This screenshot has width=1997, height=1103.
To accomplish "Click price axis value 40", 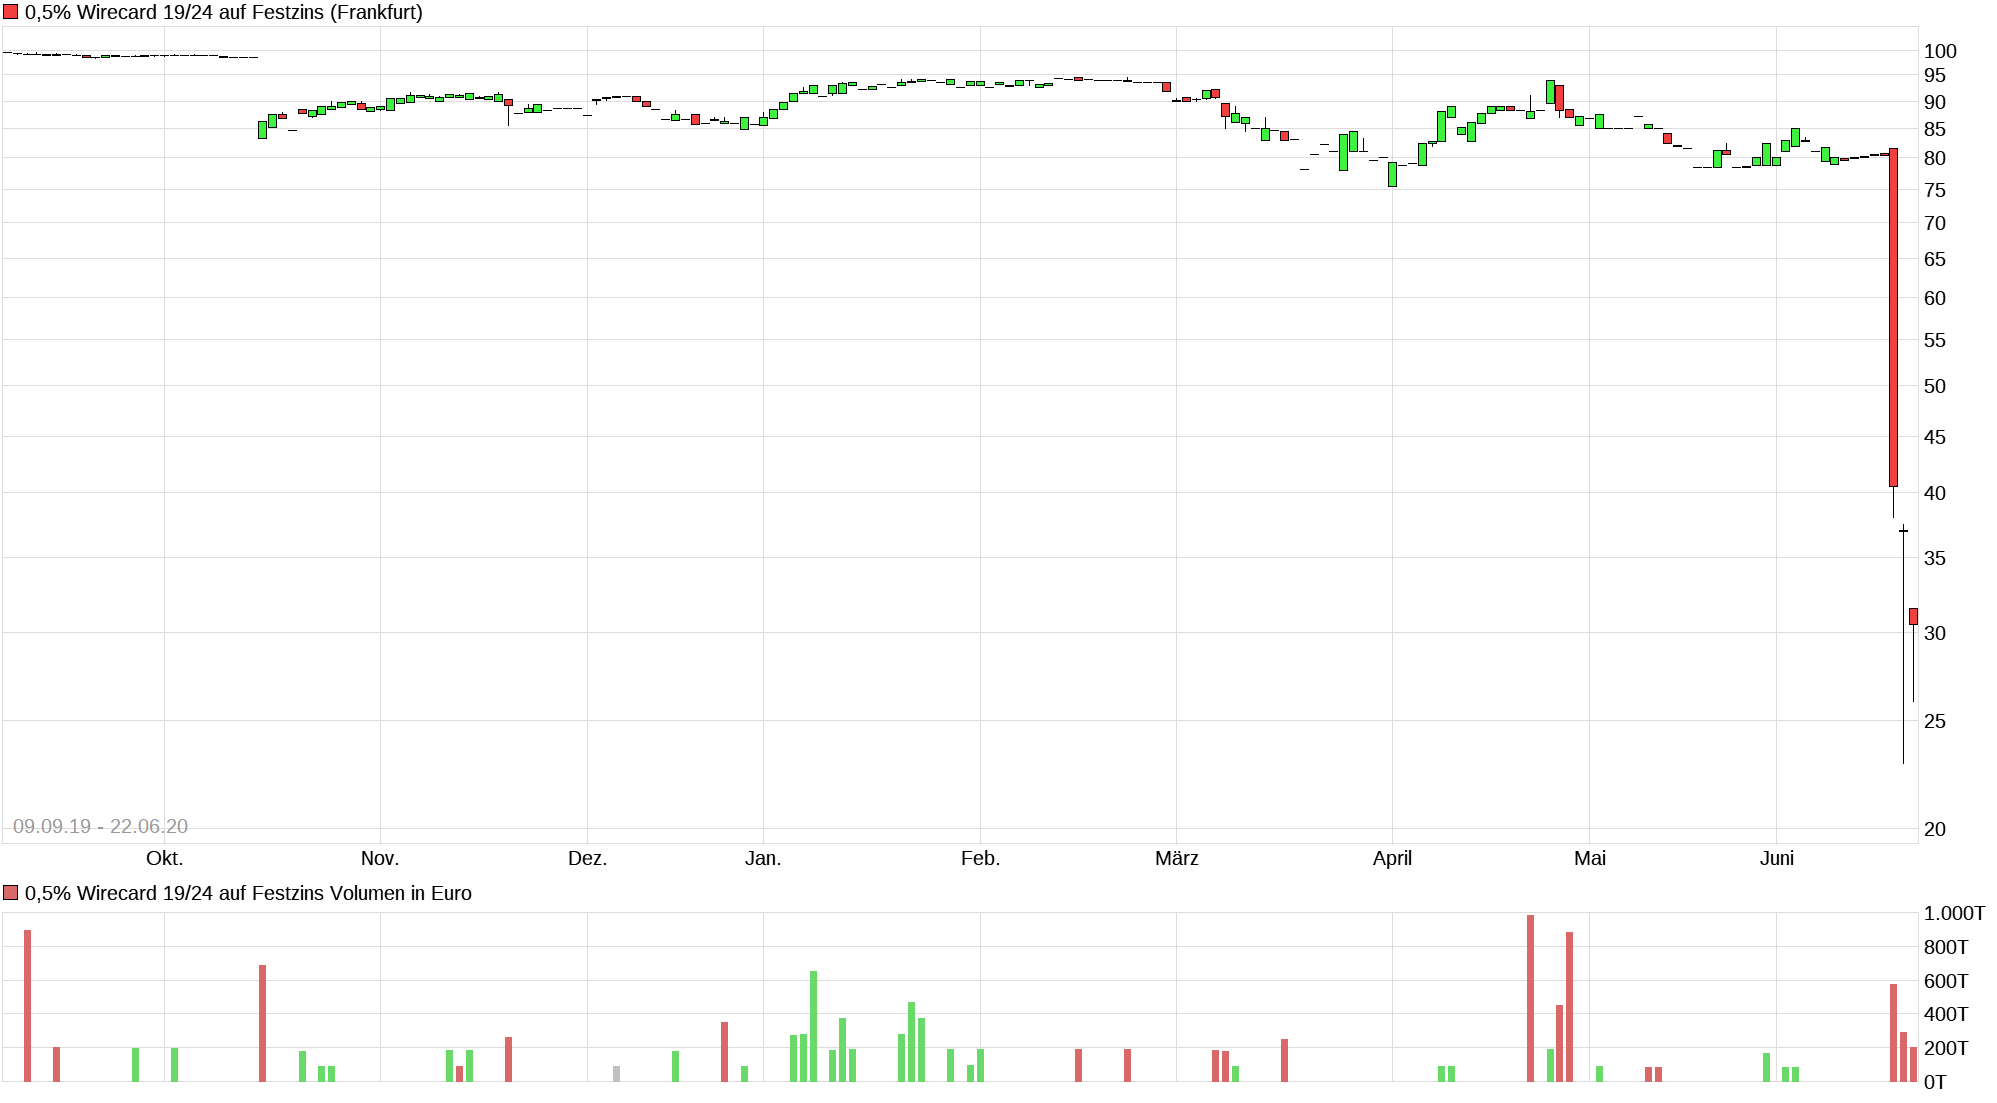I will 1935,493.
